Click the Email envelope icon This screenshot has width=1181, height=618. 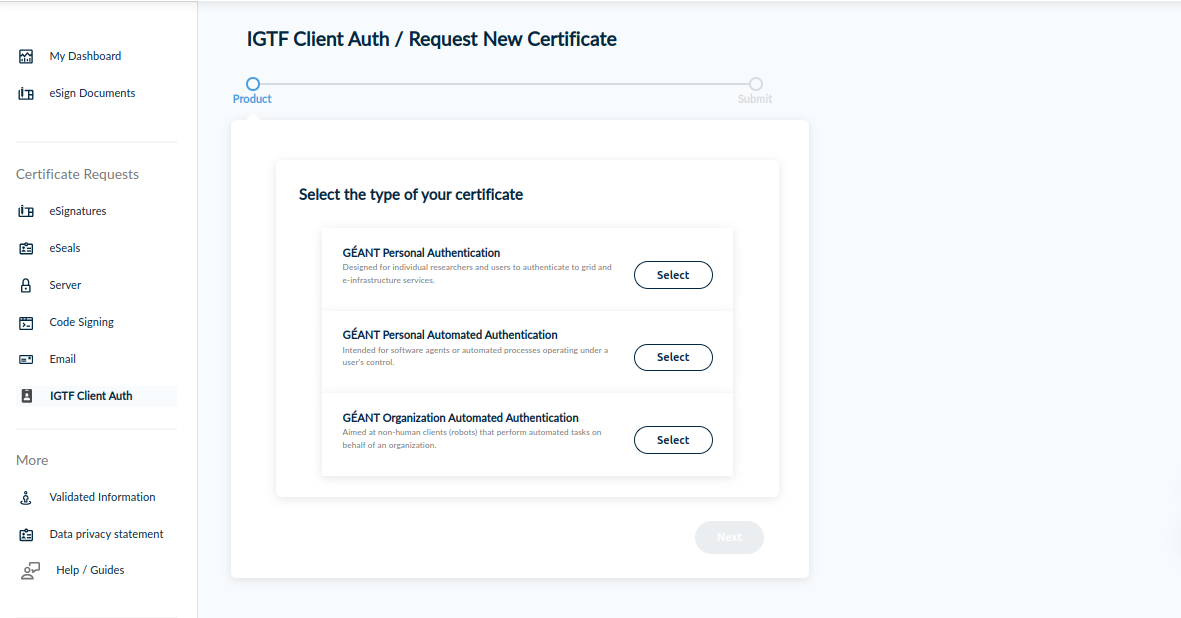(x=27, y=360)
